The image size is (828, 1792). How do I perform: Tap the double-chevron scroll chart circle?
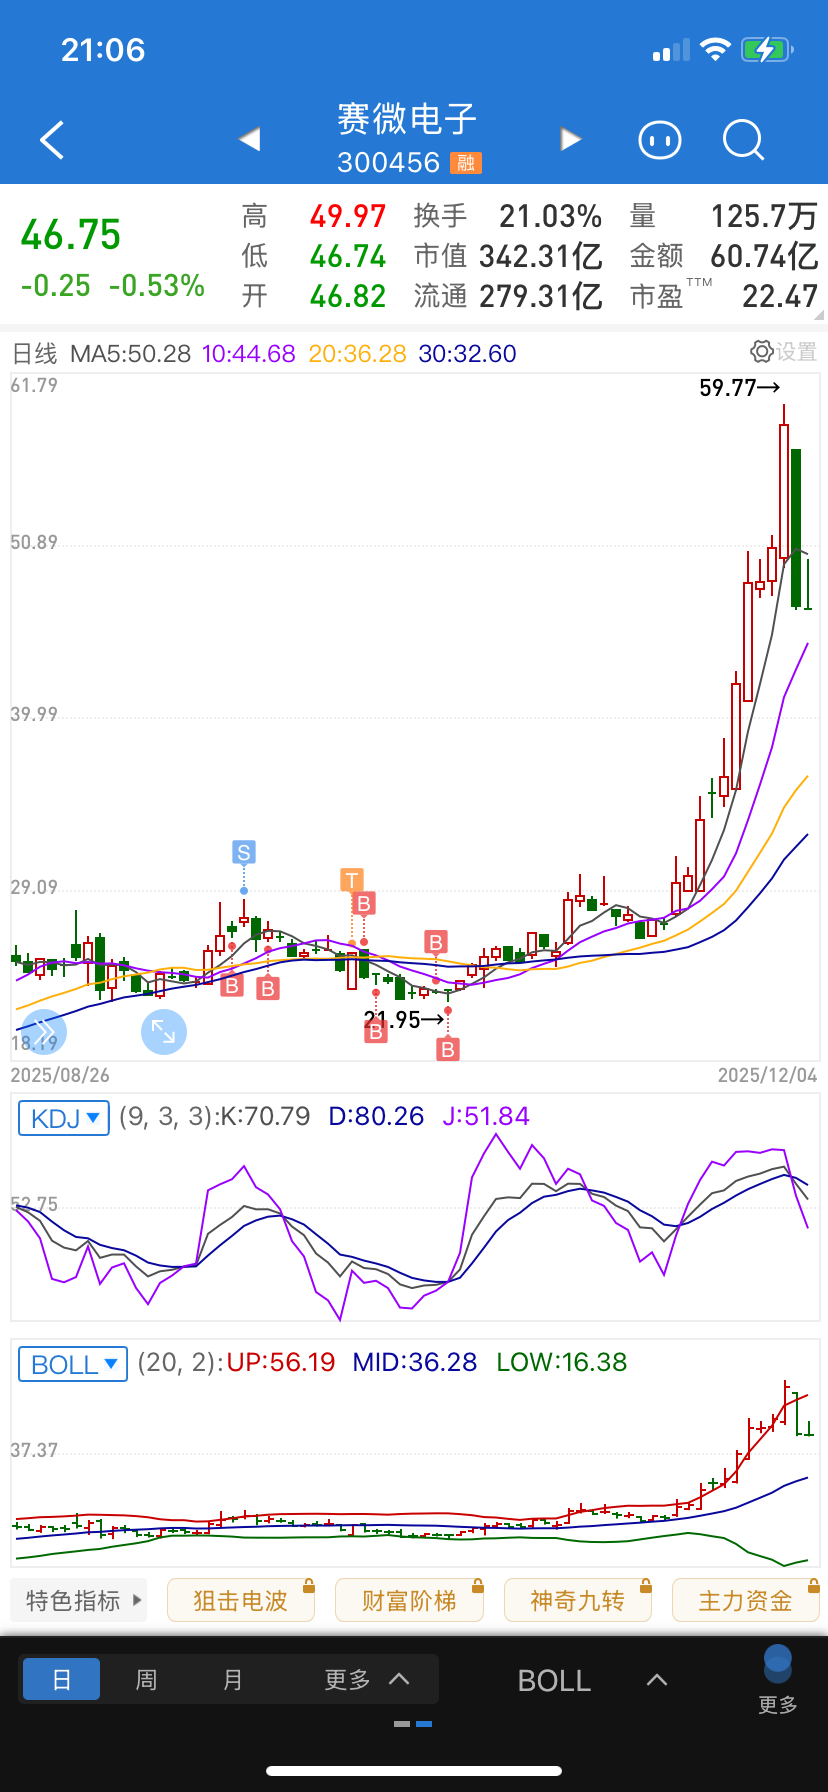(44, 1031)
